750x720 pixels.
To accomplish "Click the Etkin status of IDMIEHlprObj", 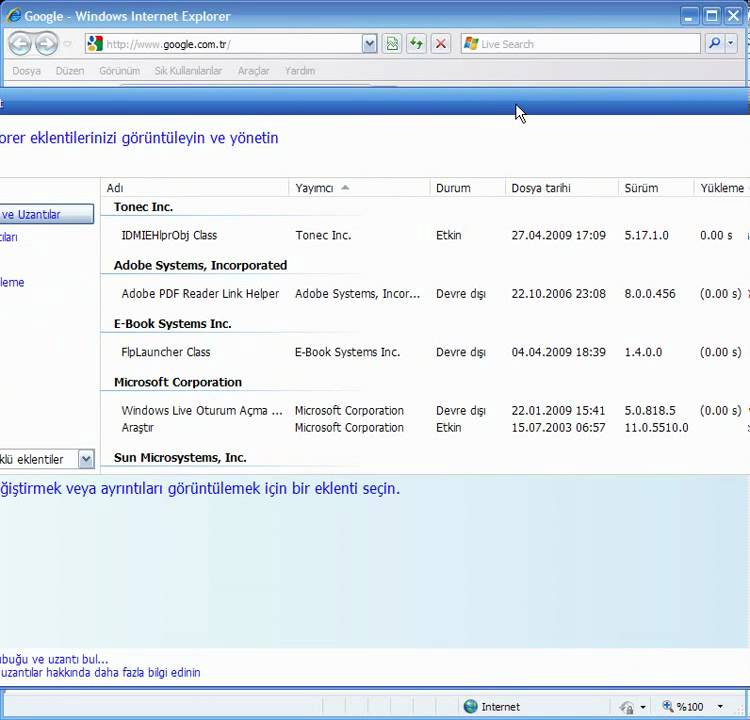I will 449,235.
